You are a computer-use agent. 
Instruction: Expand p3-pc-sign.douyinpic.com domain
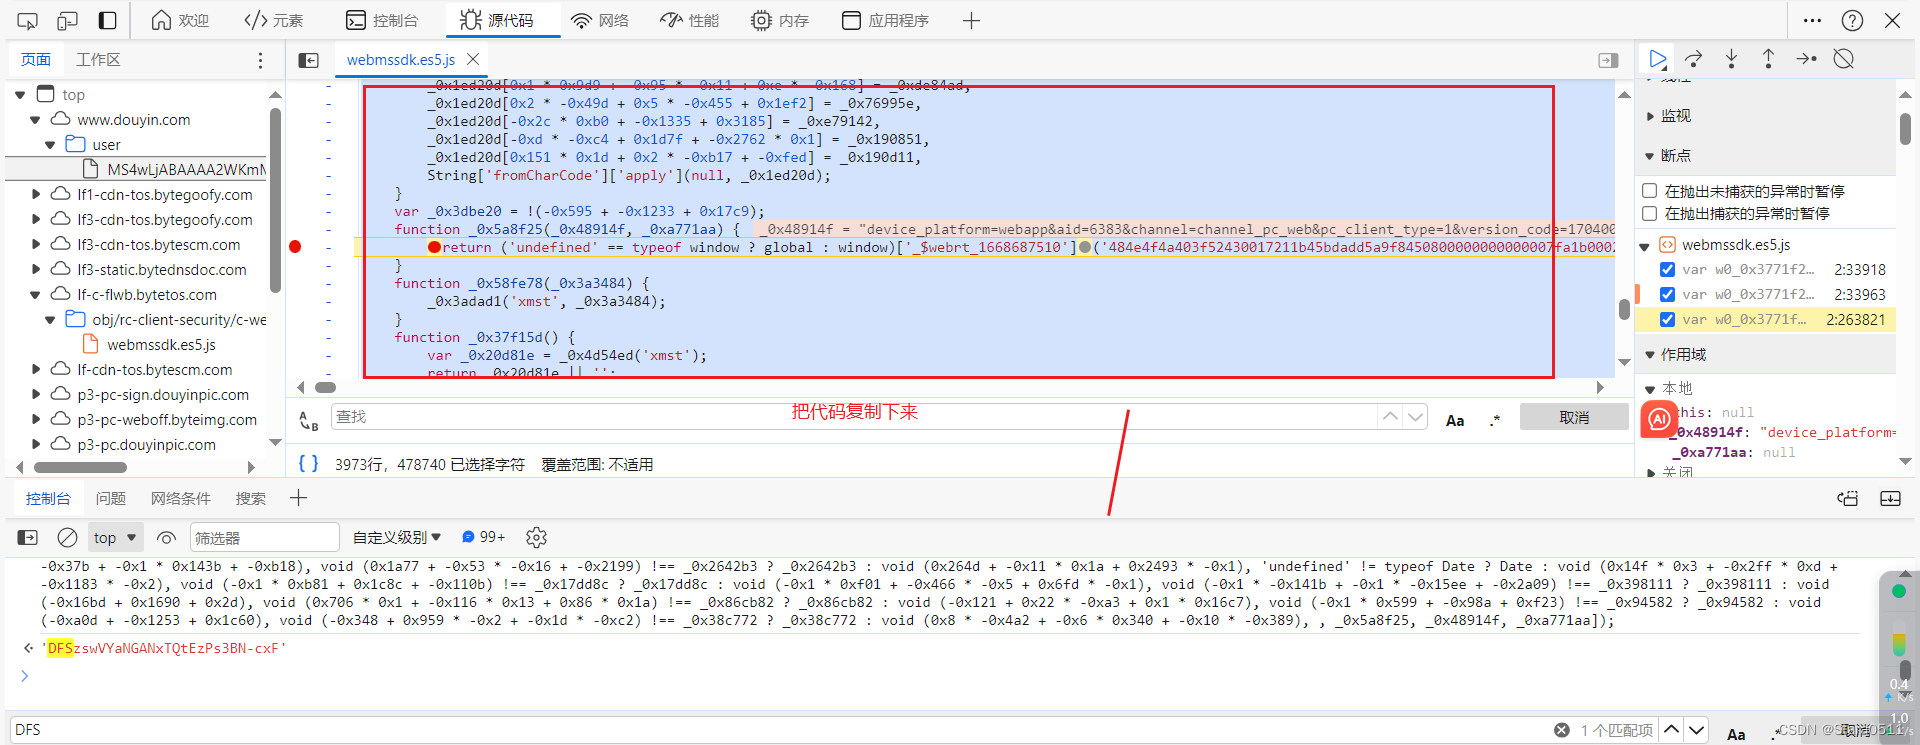[36, 395]
